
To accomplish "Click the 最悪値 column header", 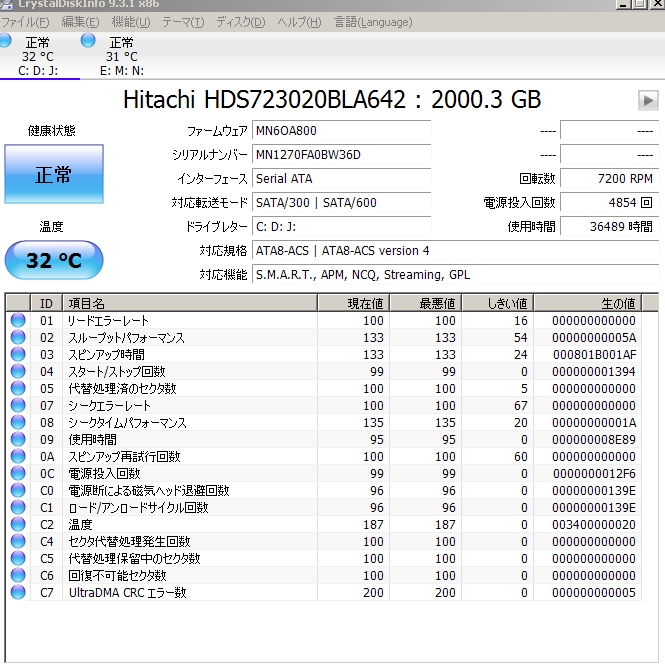I will (426, 303).
